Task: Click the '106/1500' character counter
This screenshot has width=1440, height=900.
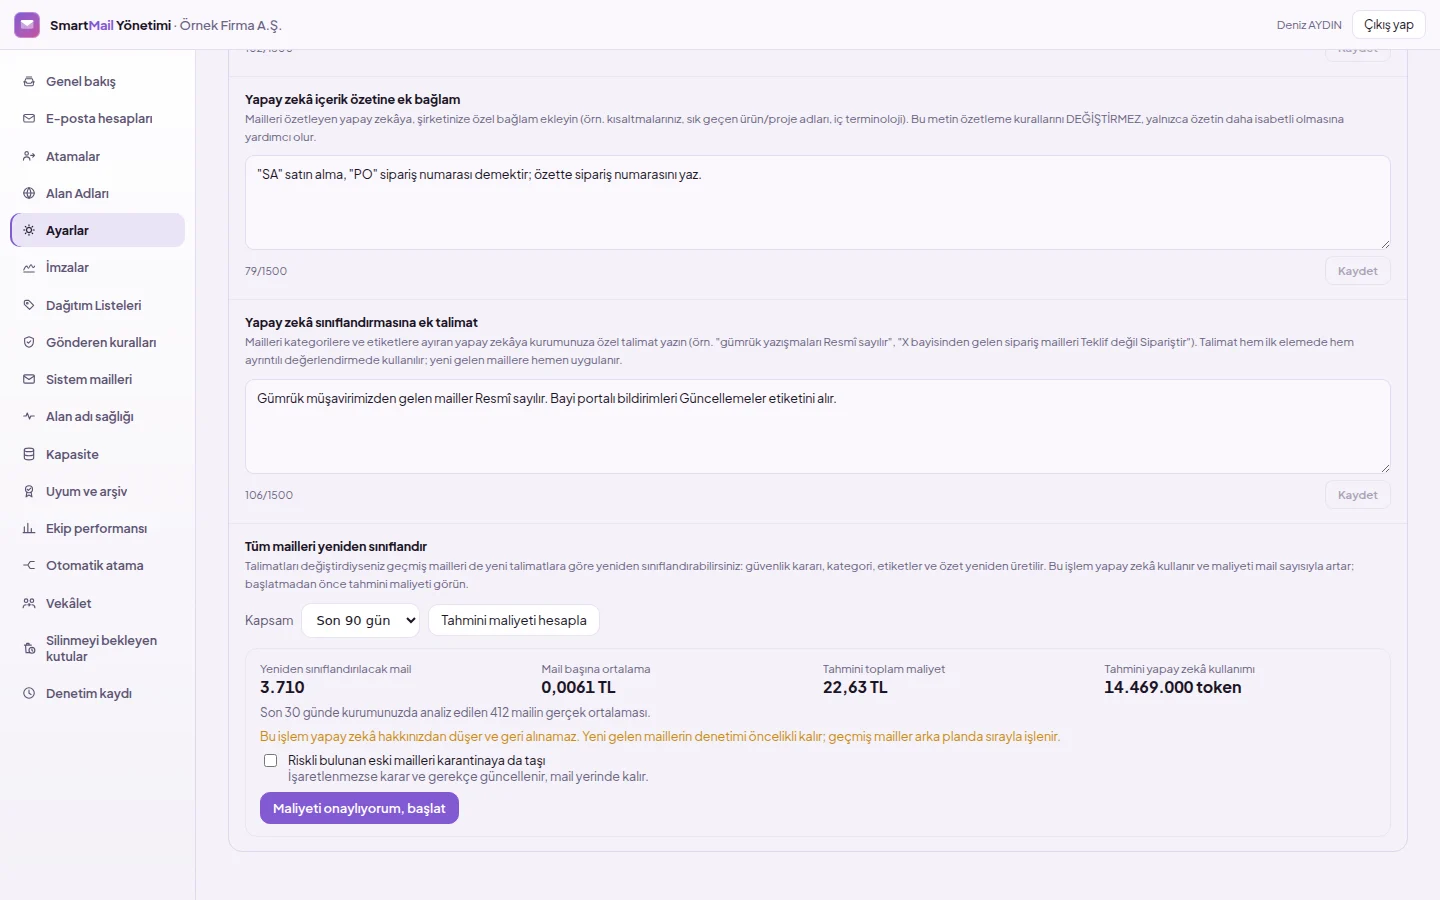Action: pos(269,496)
